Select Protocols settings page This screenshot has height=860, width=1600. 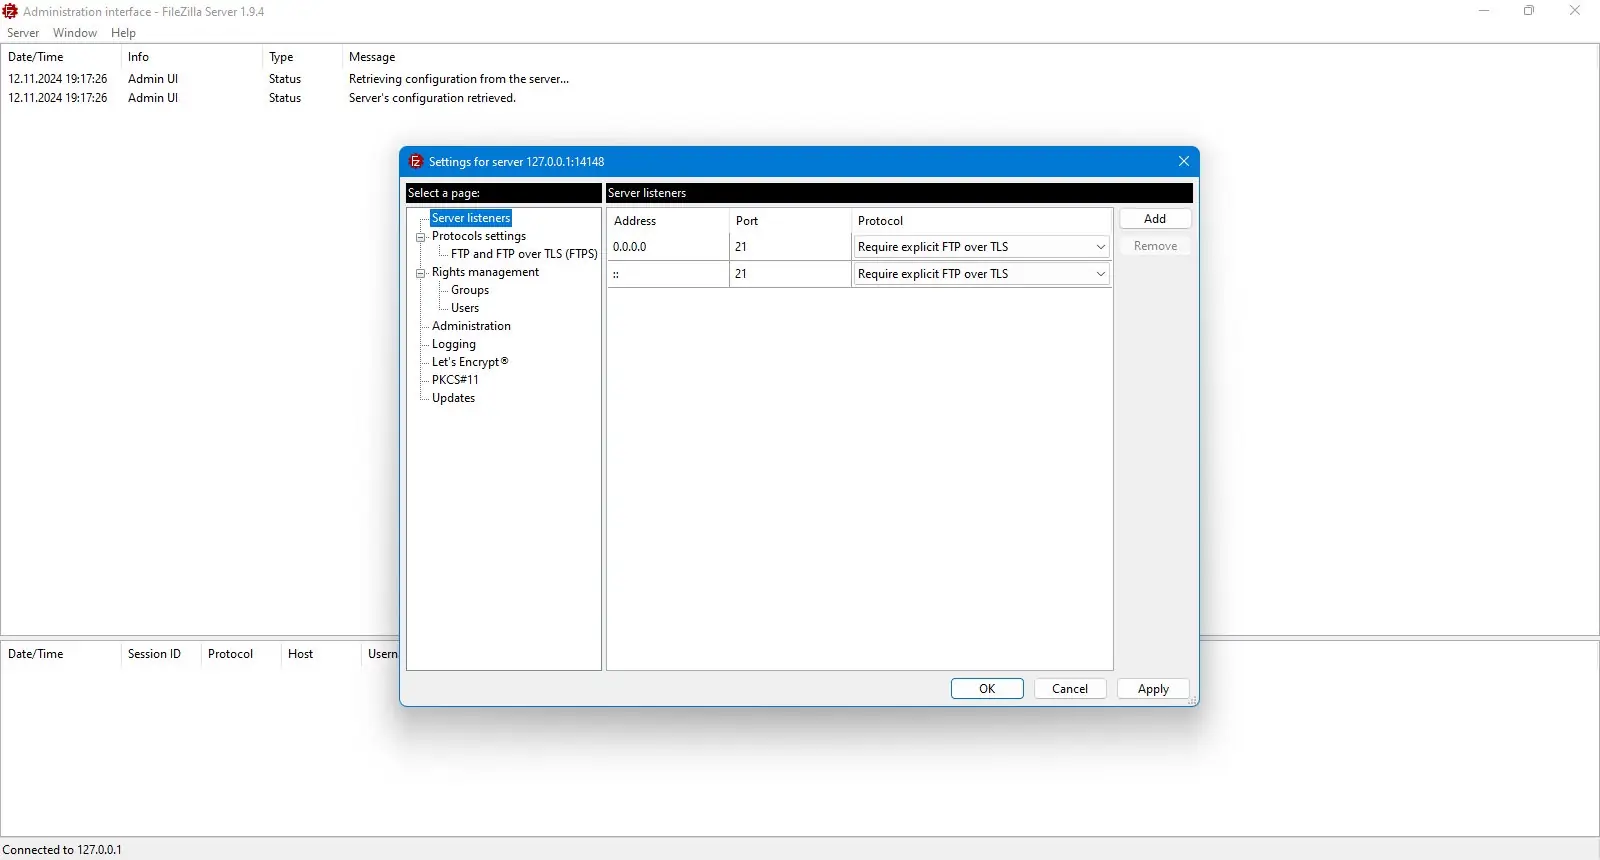[479, 236]
